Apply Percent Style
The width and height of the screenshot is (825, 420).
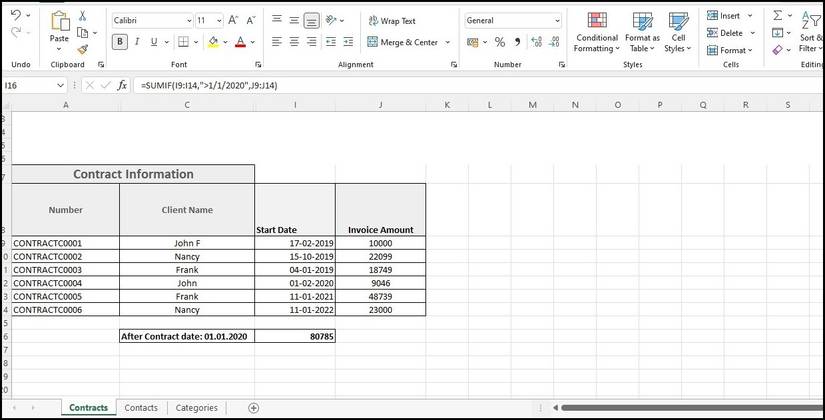pyautogui.click(x=500, y=42)
